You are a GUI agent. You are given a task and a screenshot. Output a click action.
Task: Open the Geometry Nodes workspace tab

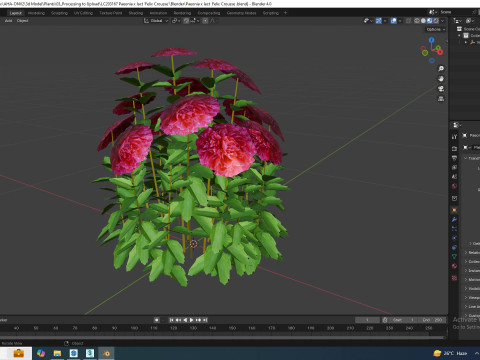pyautogui.click(x=242, y=13)
